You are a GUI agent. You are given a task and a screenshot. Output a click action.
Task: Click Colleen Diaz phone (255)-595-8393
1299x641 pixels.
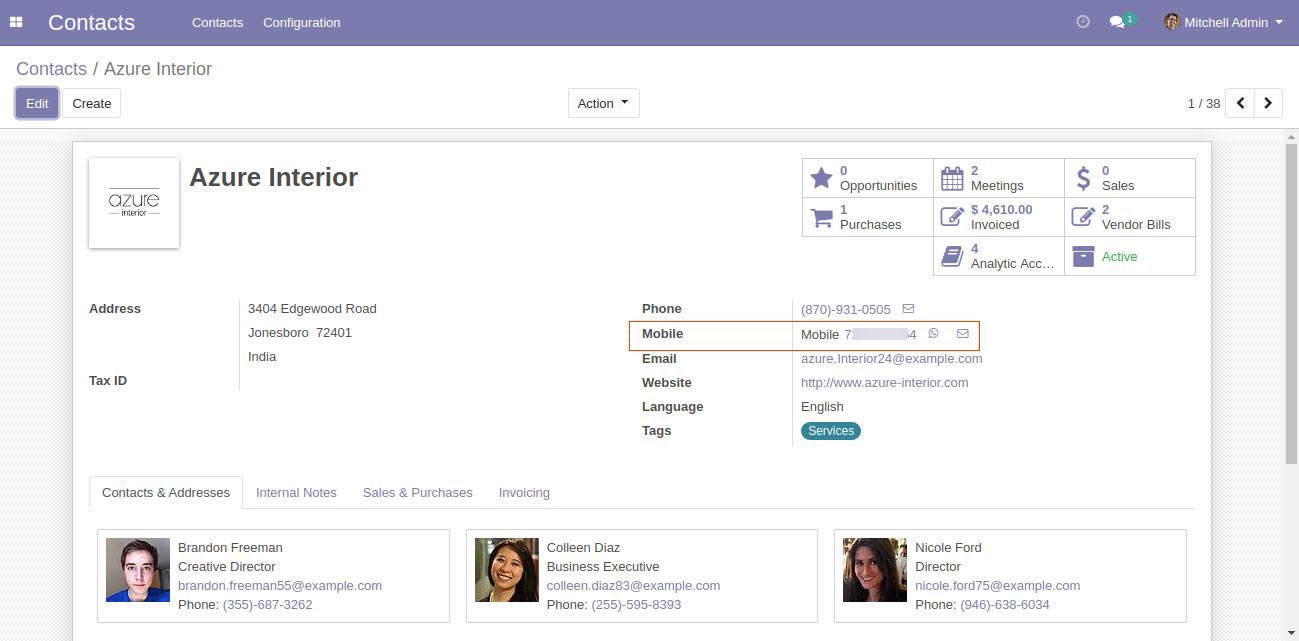tap(636, 604)
